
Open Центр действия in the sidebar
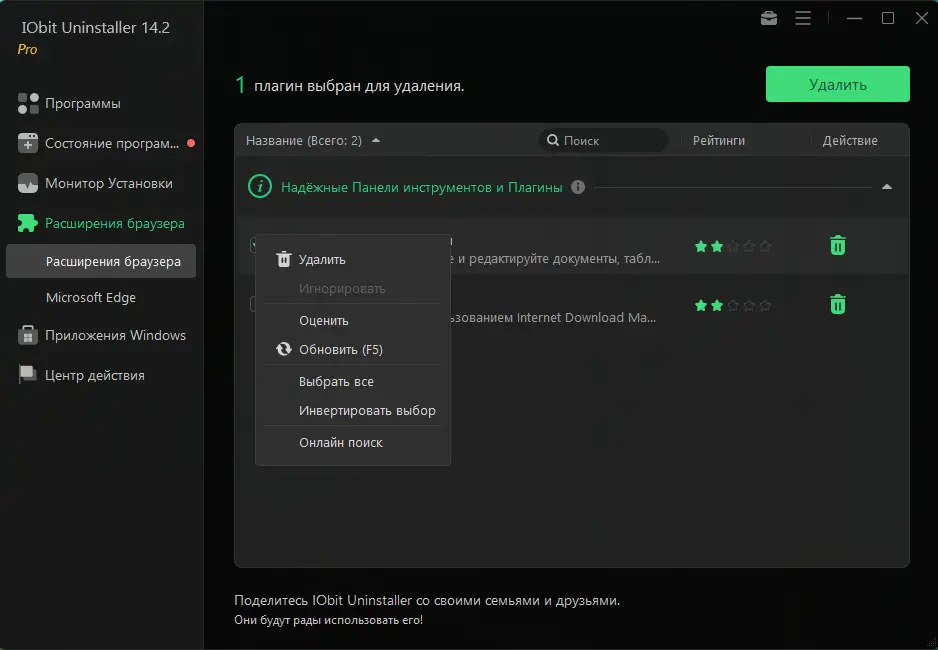click(94, 375)
